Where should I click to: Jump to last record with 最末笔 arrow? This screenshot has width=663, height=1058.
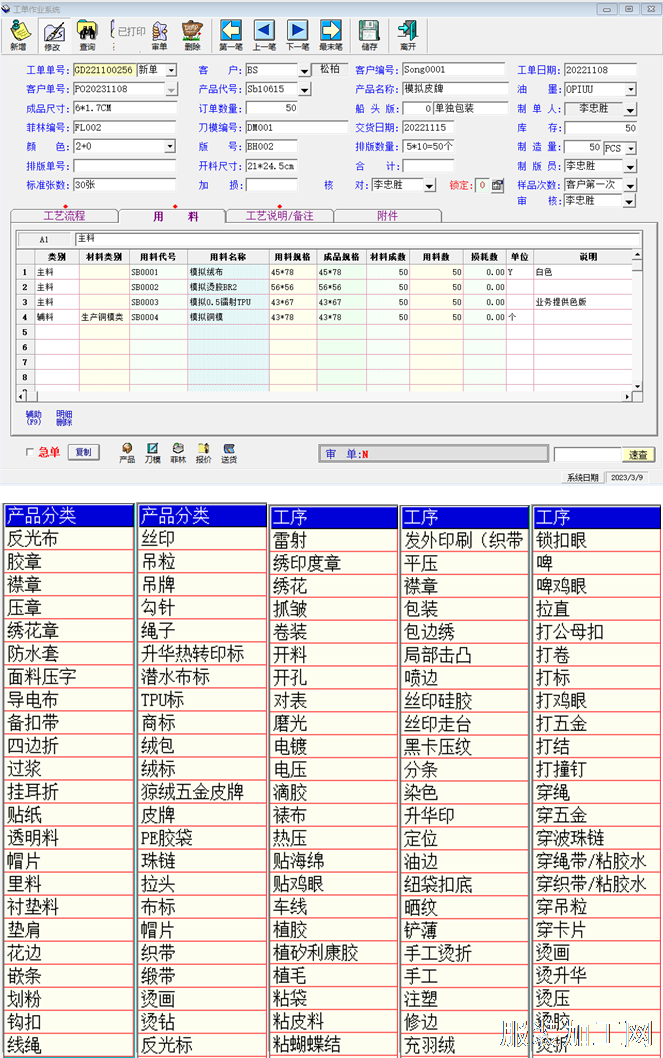point(331,36)
